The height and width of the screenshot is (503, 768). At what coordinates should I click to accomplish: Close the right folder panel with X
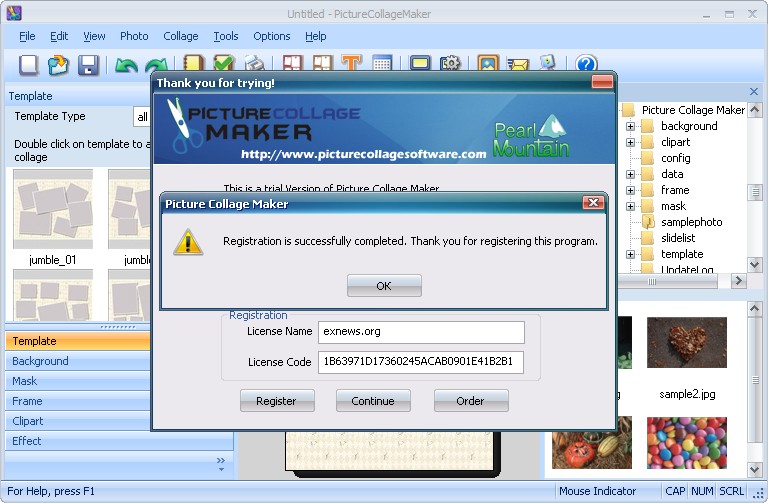coord(754,92)
